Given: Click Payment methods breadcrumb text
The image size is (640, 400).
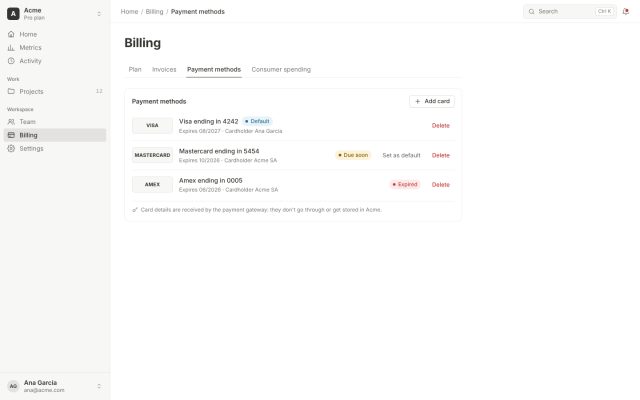Looking at the screenshot, I should click(198, 11).
